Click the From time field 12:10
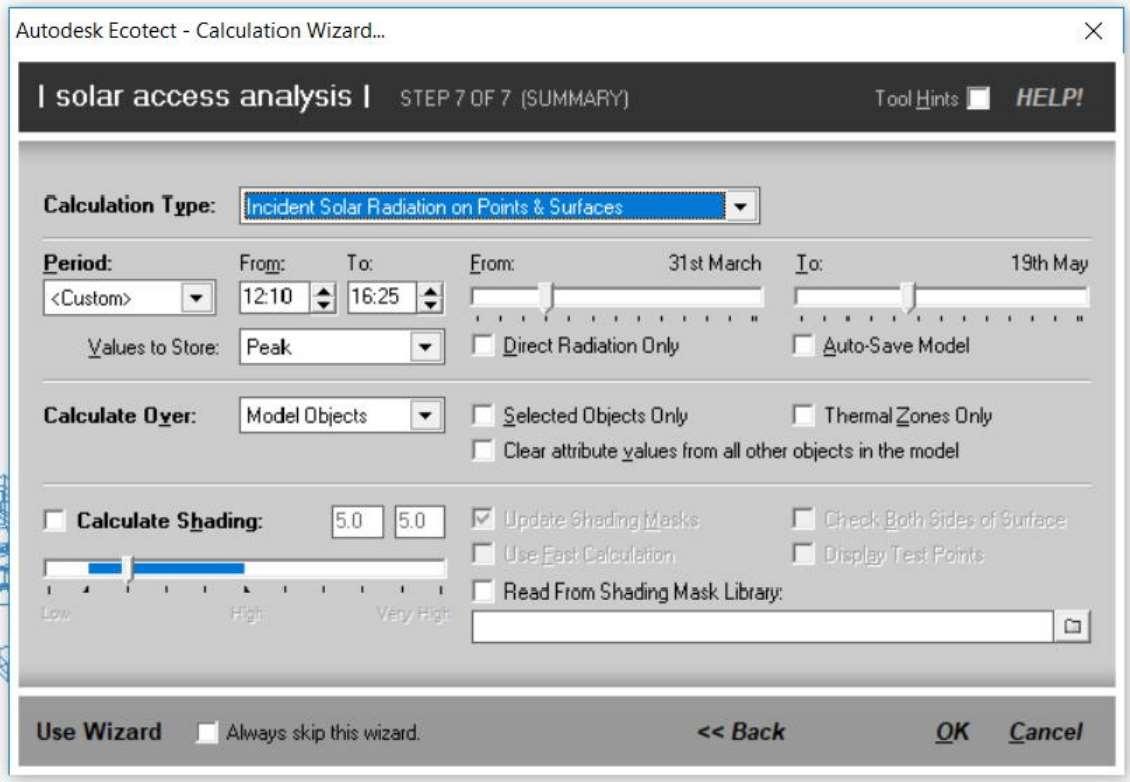Viewport: 1130px width, 782px height. click(x=275, y=297)
